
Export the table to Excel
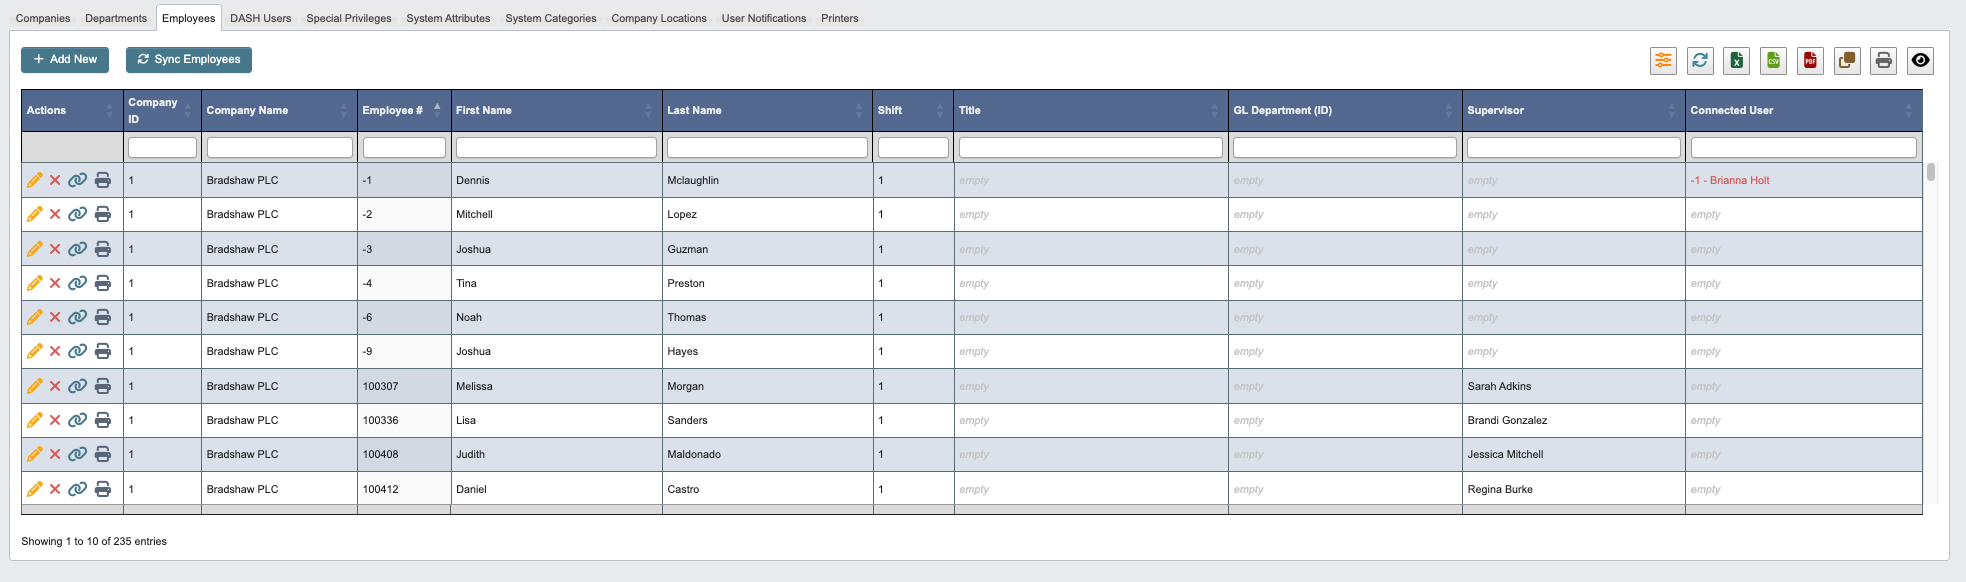(1737, 60)
